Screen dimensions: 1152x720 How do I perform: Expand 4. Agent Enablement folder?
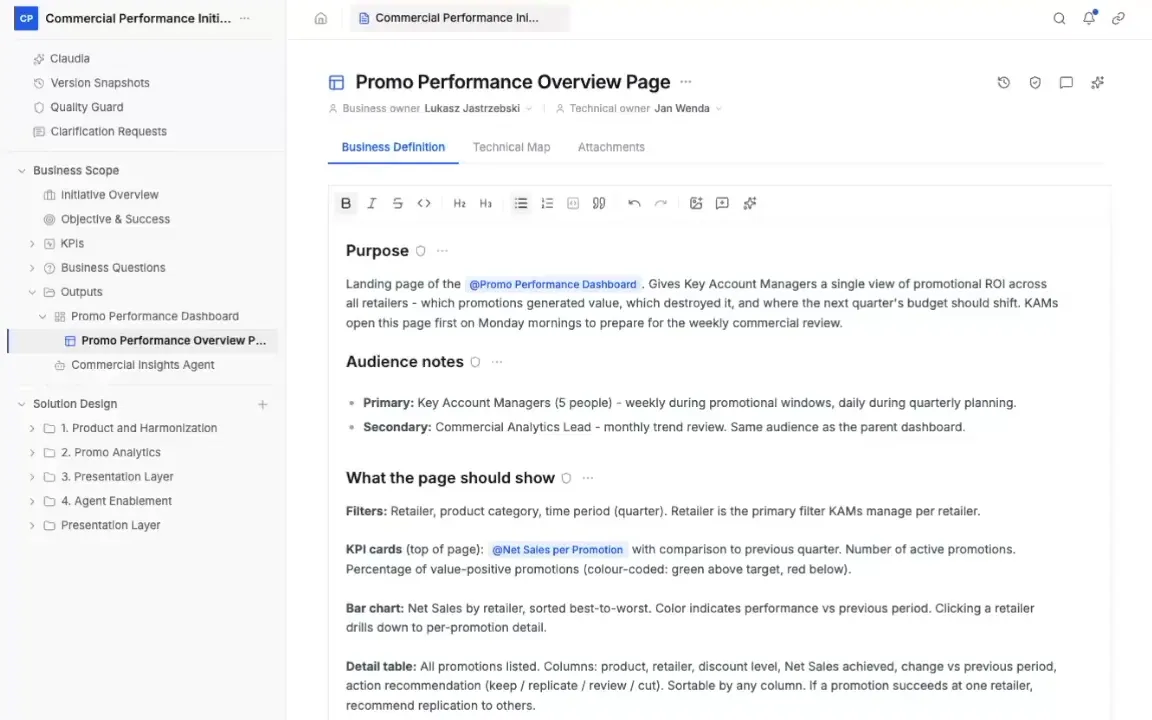[x=32, y=501]
